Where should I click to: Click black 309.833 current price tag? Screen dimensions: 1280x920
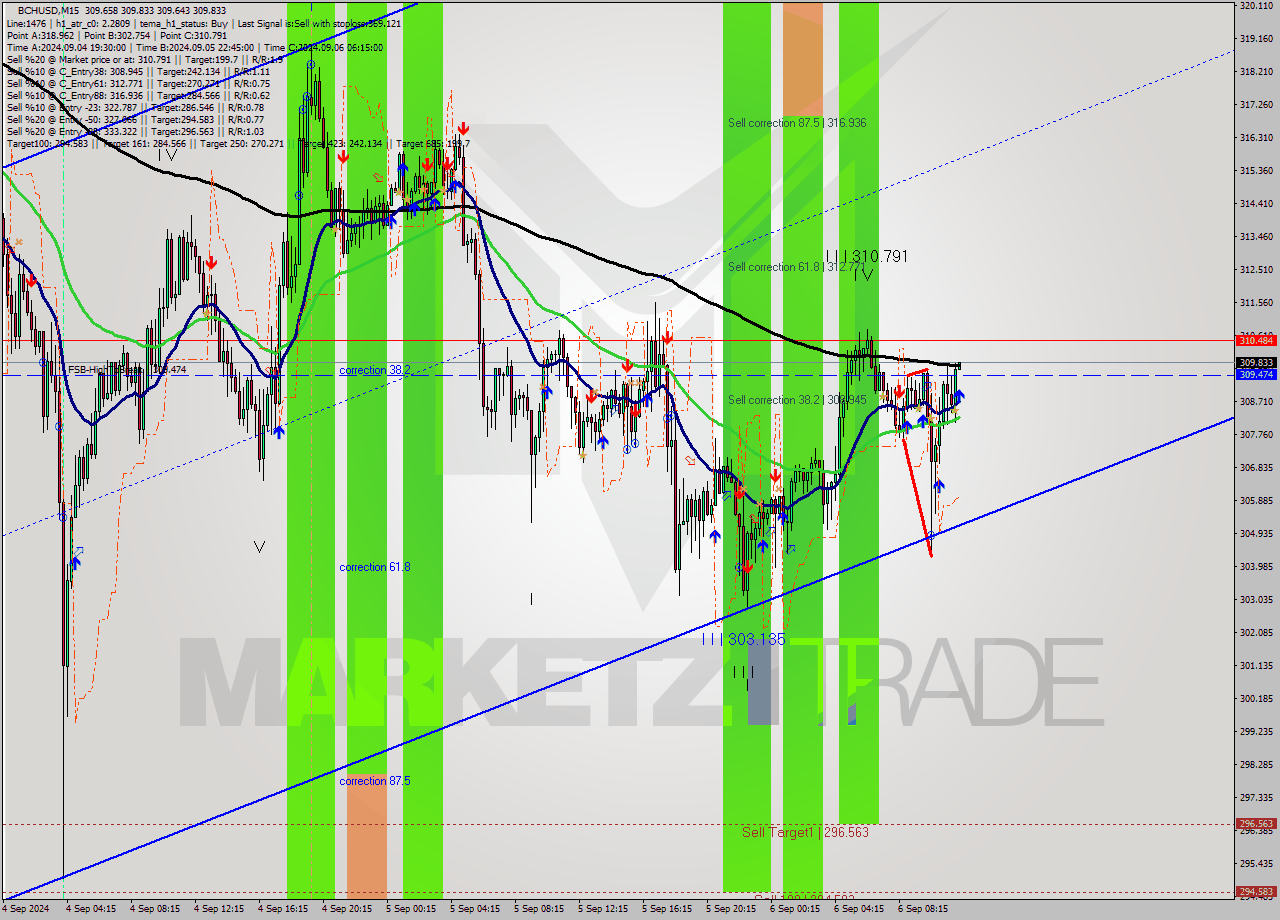click(1256, 363)
